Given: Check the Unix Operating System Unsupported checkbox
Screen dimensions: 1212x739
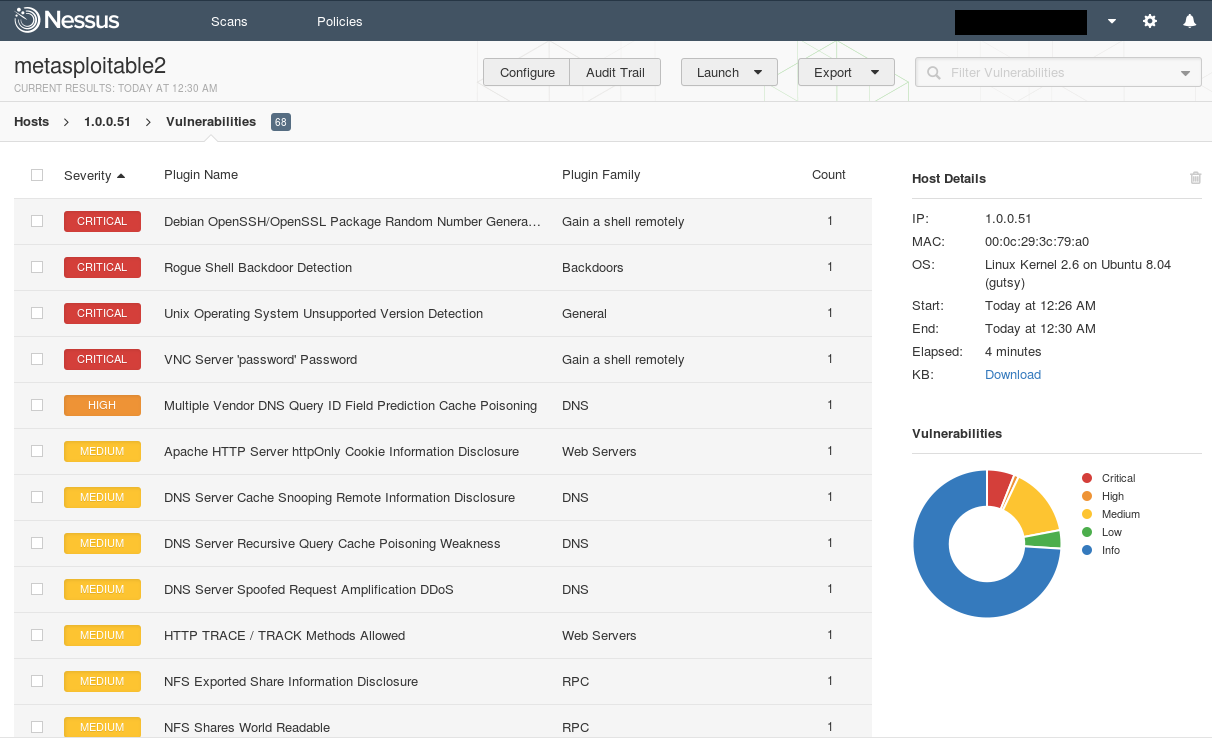Looking at the screenshot, I should (x=37, y=313).
